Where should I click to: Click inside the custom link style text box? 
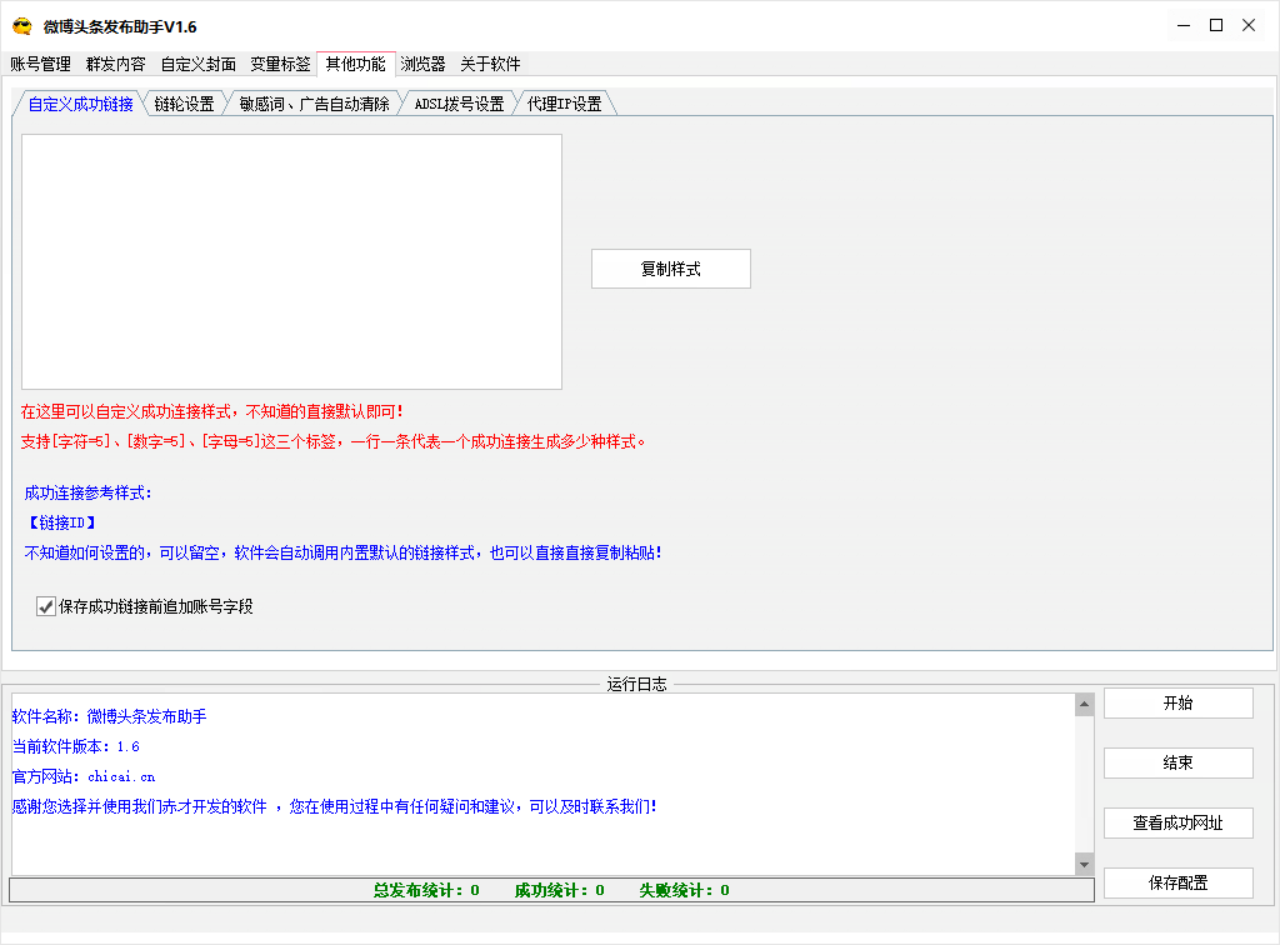(292, 262)
